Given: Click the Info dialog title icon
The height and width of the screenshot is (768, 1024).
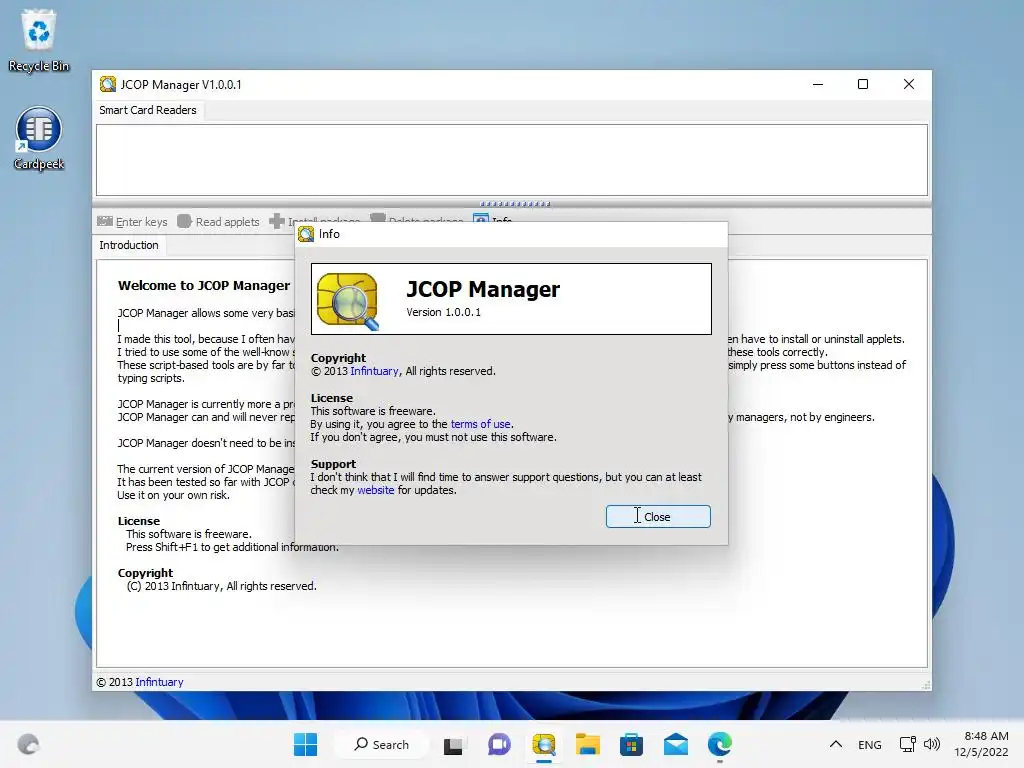Looking at the screenshot, I should 306,234.
